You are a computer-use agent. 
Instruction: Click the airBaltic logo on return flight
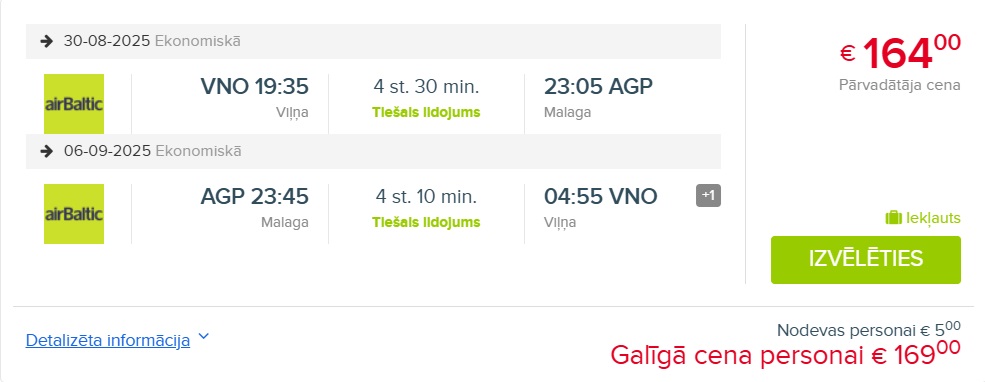(74, 214)
